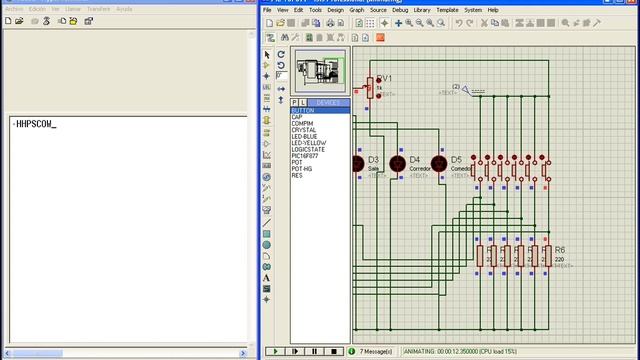Open Search and Tag binoculars tool
The height and width of the screenshot is (360, 640).
(x=284, y=38)
